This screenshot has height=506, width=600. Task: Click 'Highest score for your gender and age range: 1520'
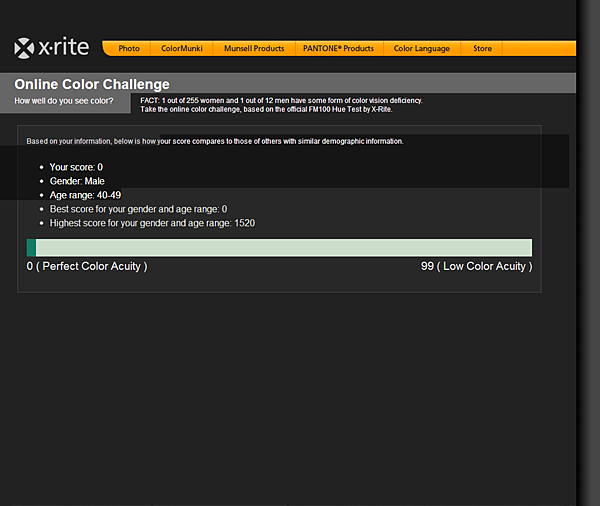pyautogui.click(x=152, y=223)
